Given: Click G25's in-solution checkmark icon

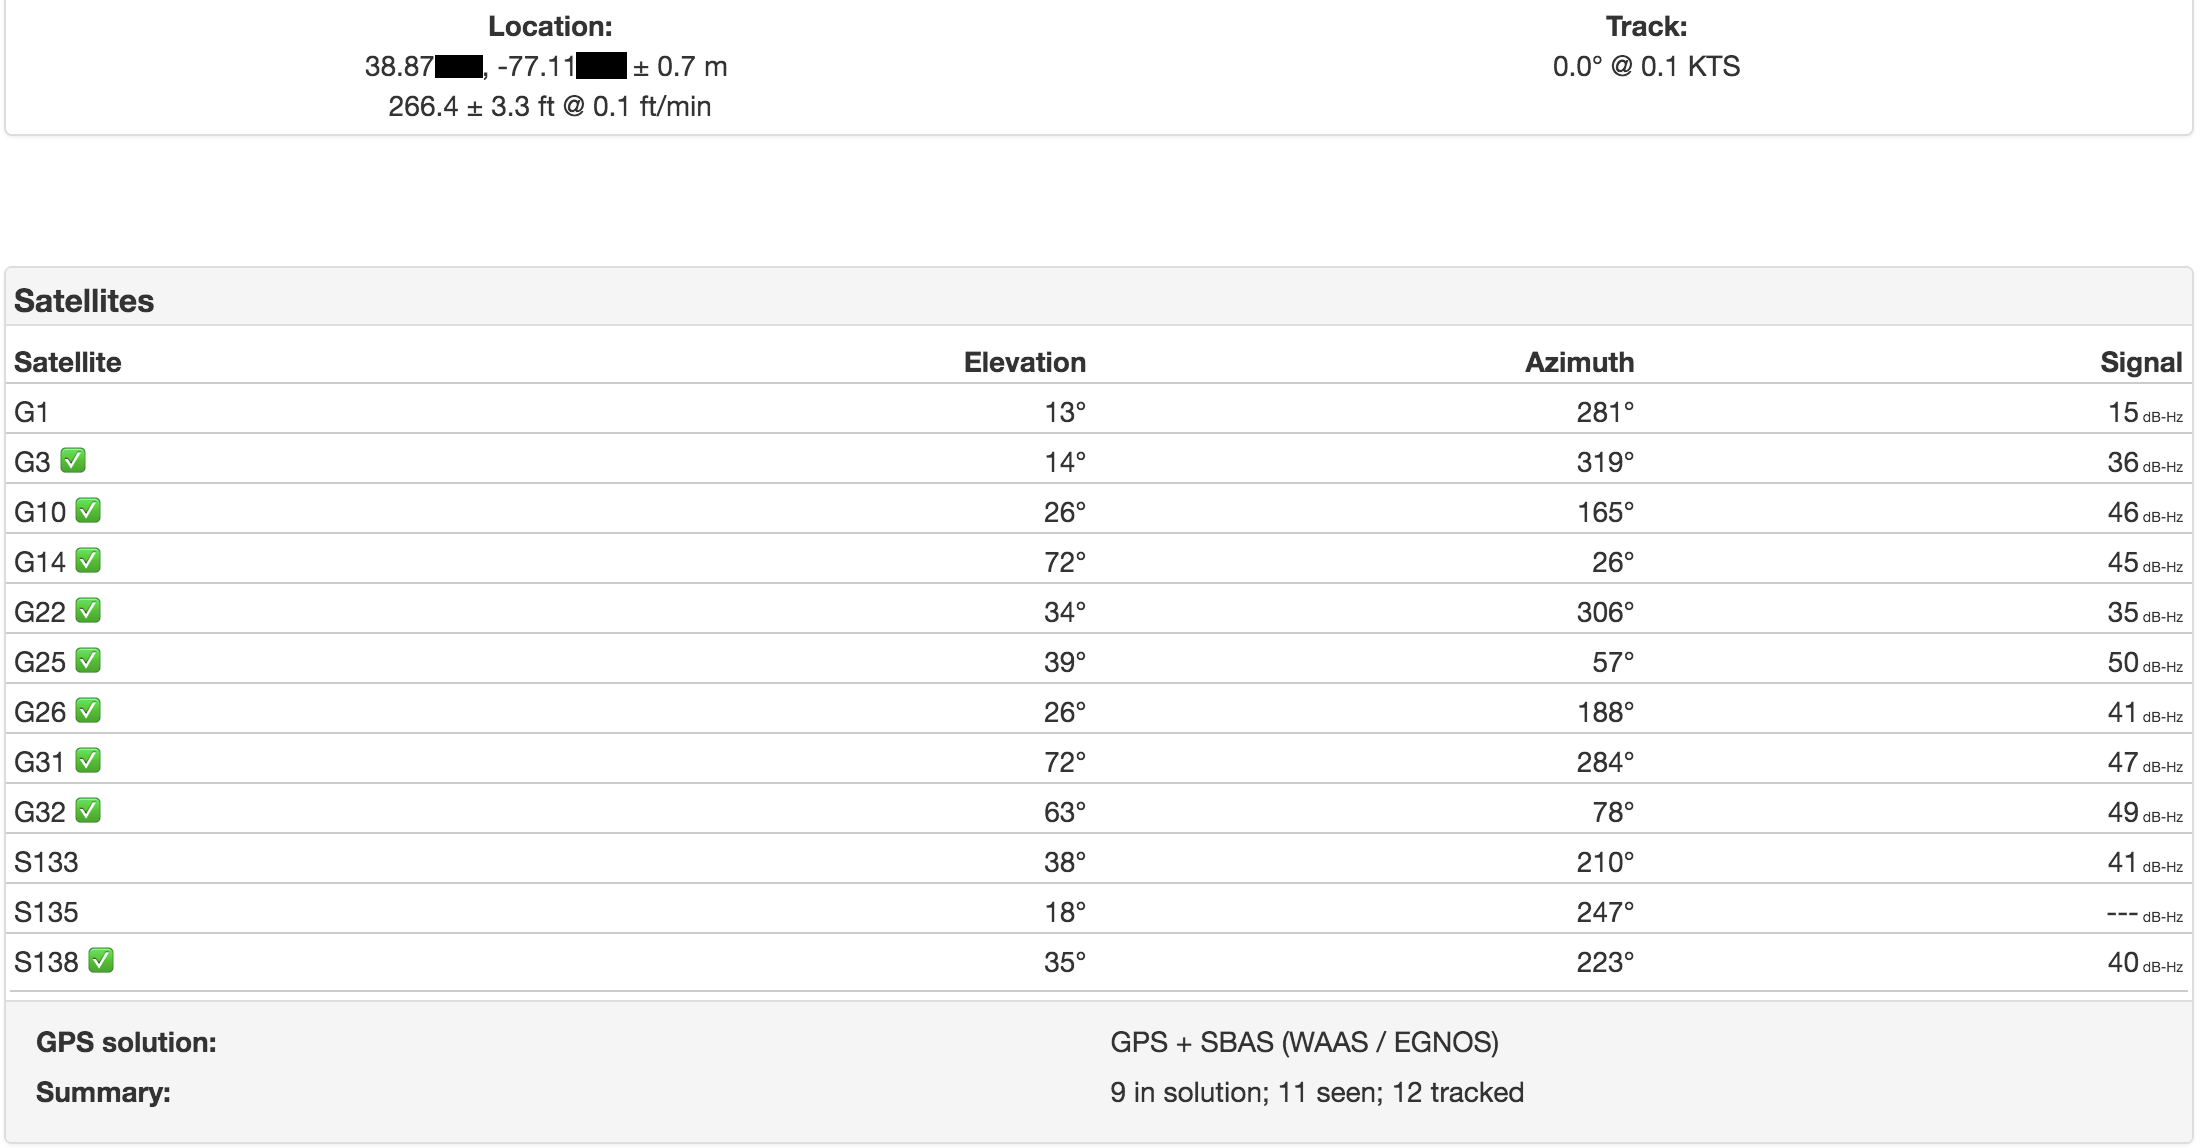Looking at the screenshot, I should pyautogui.click(x=88, y=661).
